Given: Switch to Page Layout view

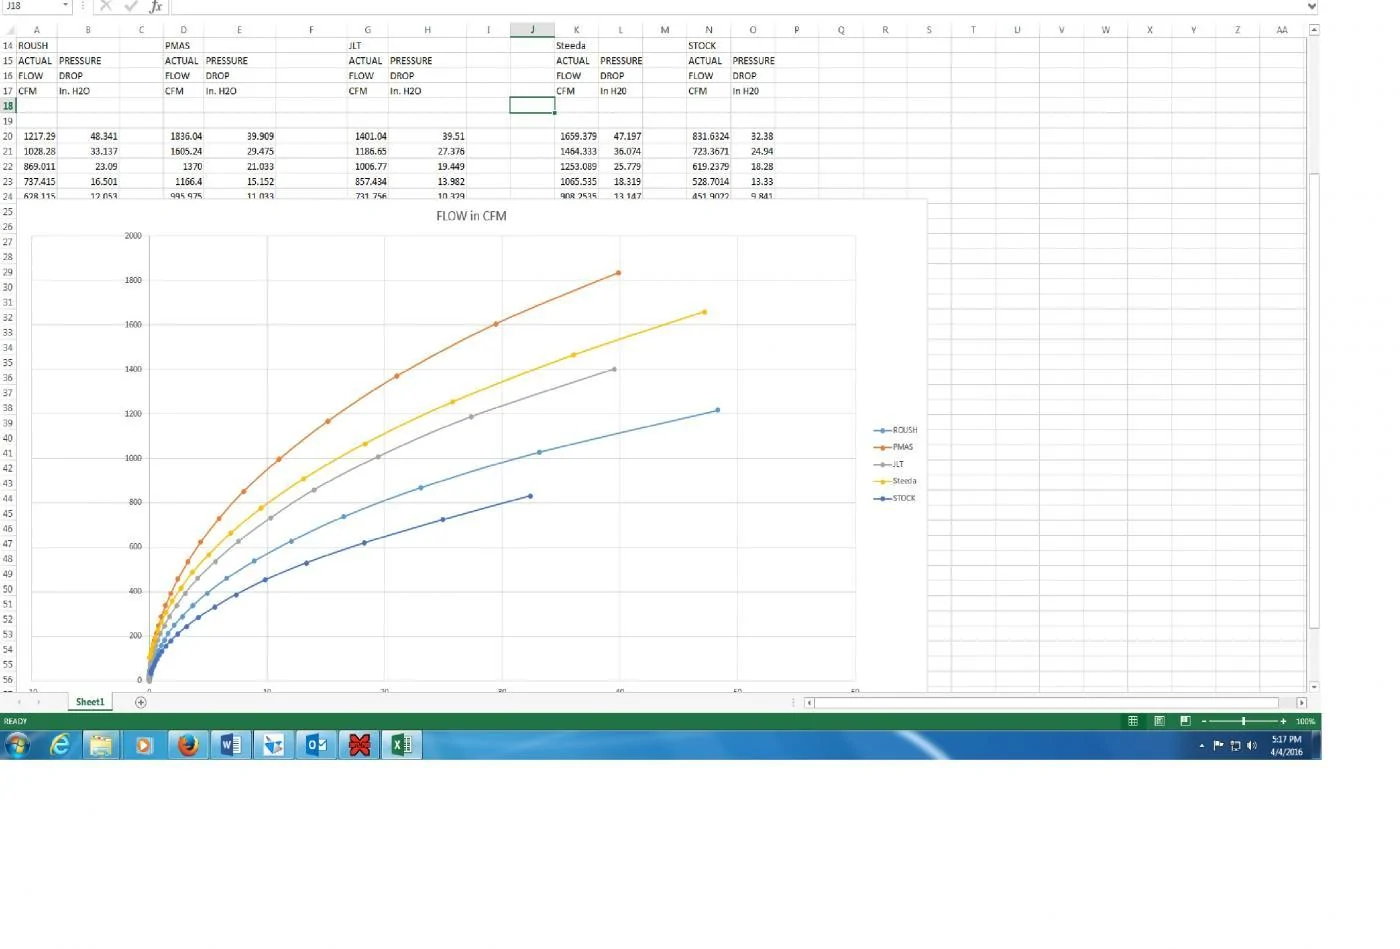Looking at the screenshot, I should click(1159, 721).
